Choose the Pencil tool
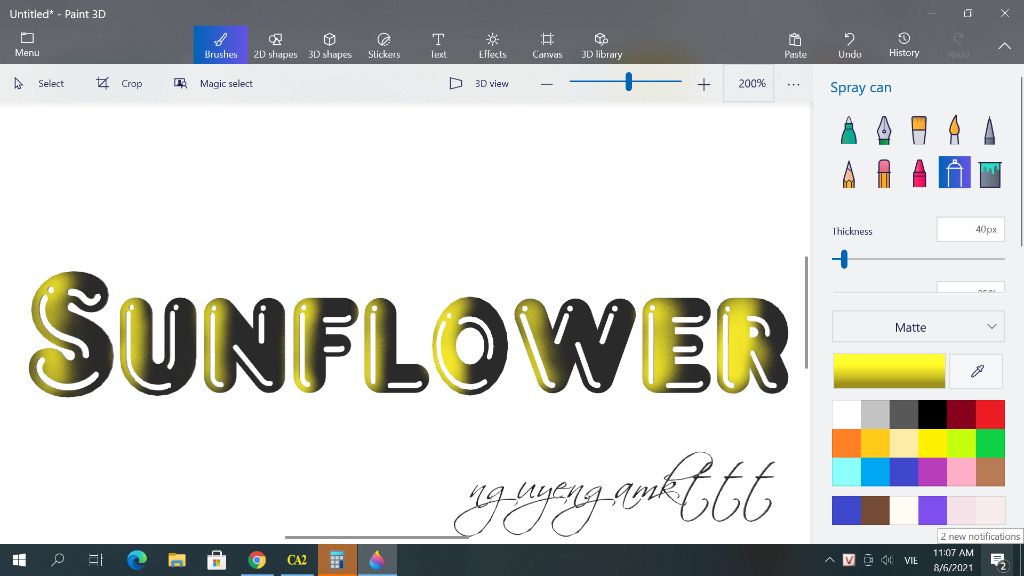 point(848,173)
